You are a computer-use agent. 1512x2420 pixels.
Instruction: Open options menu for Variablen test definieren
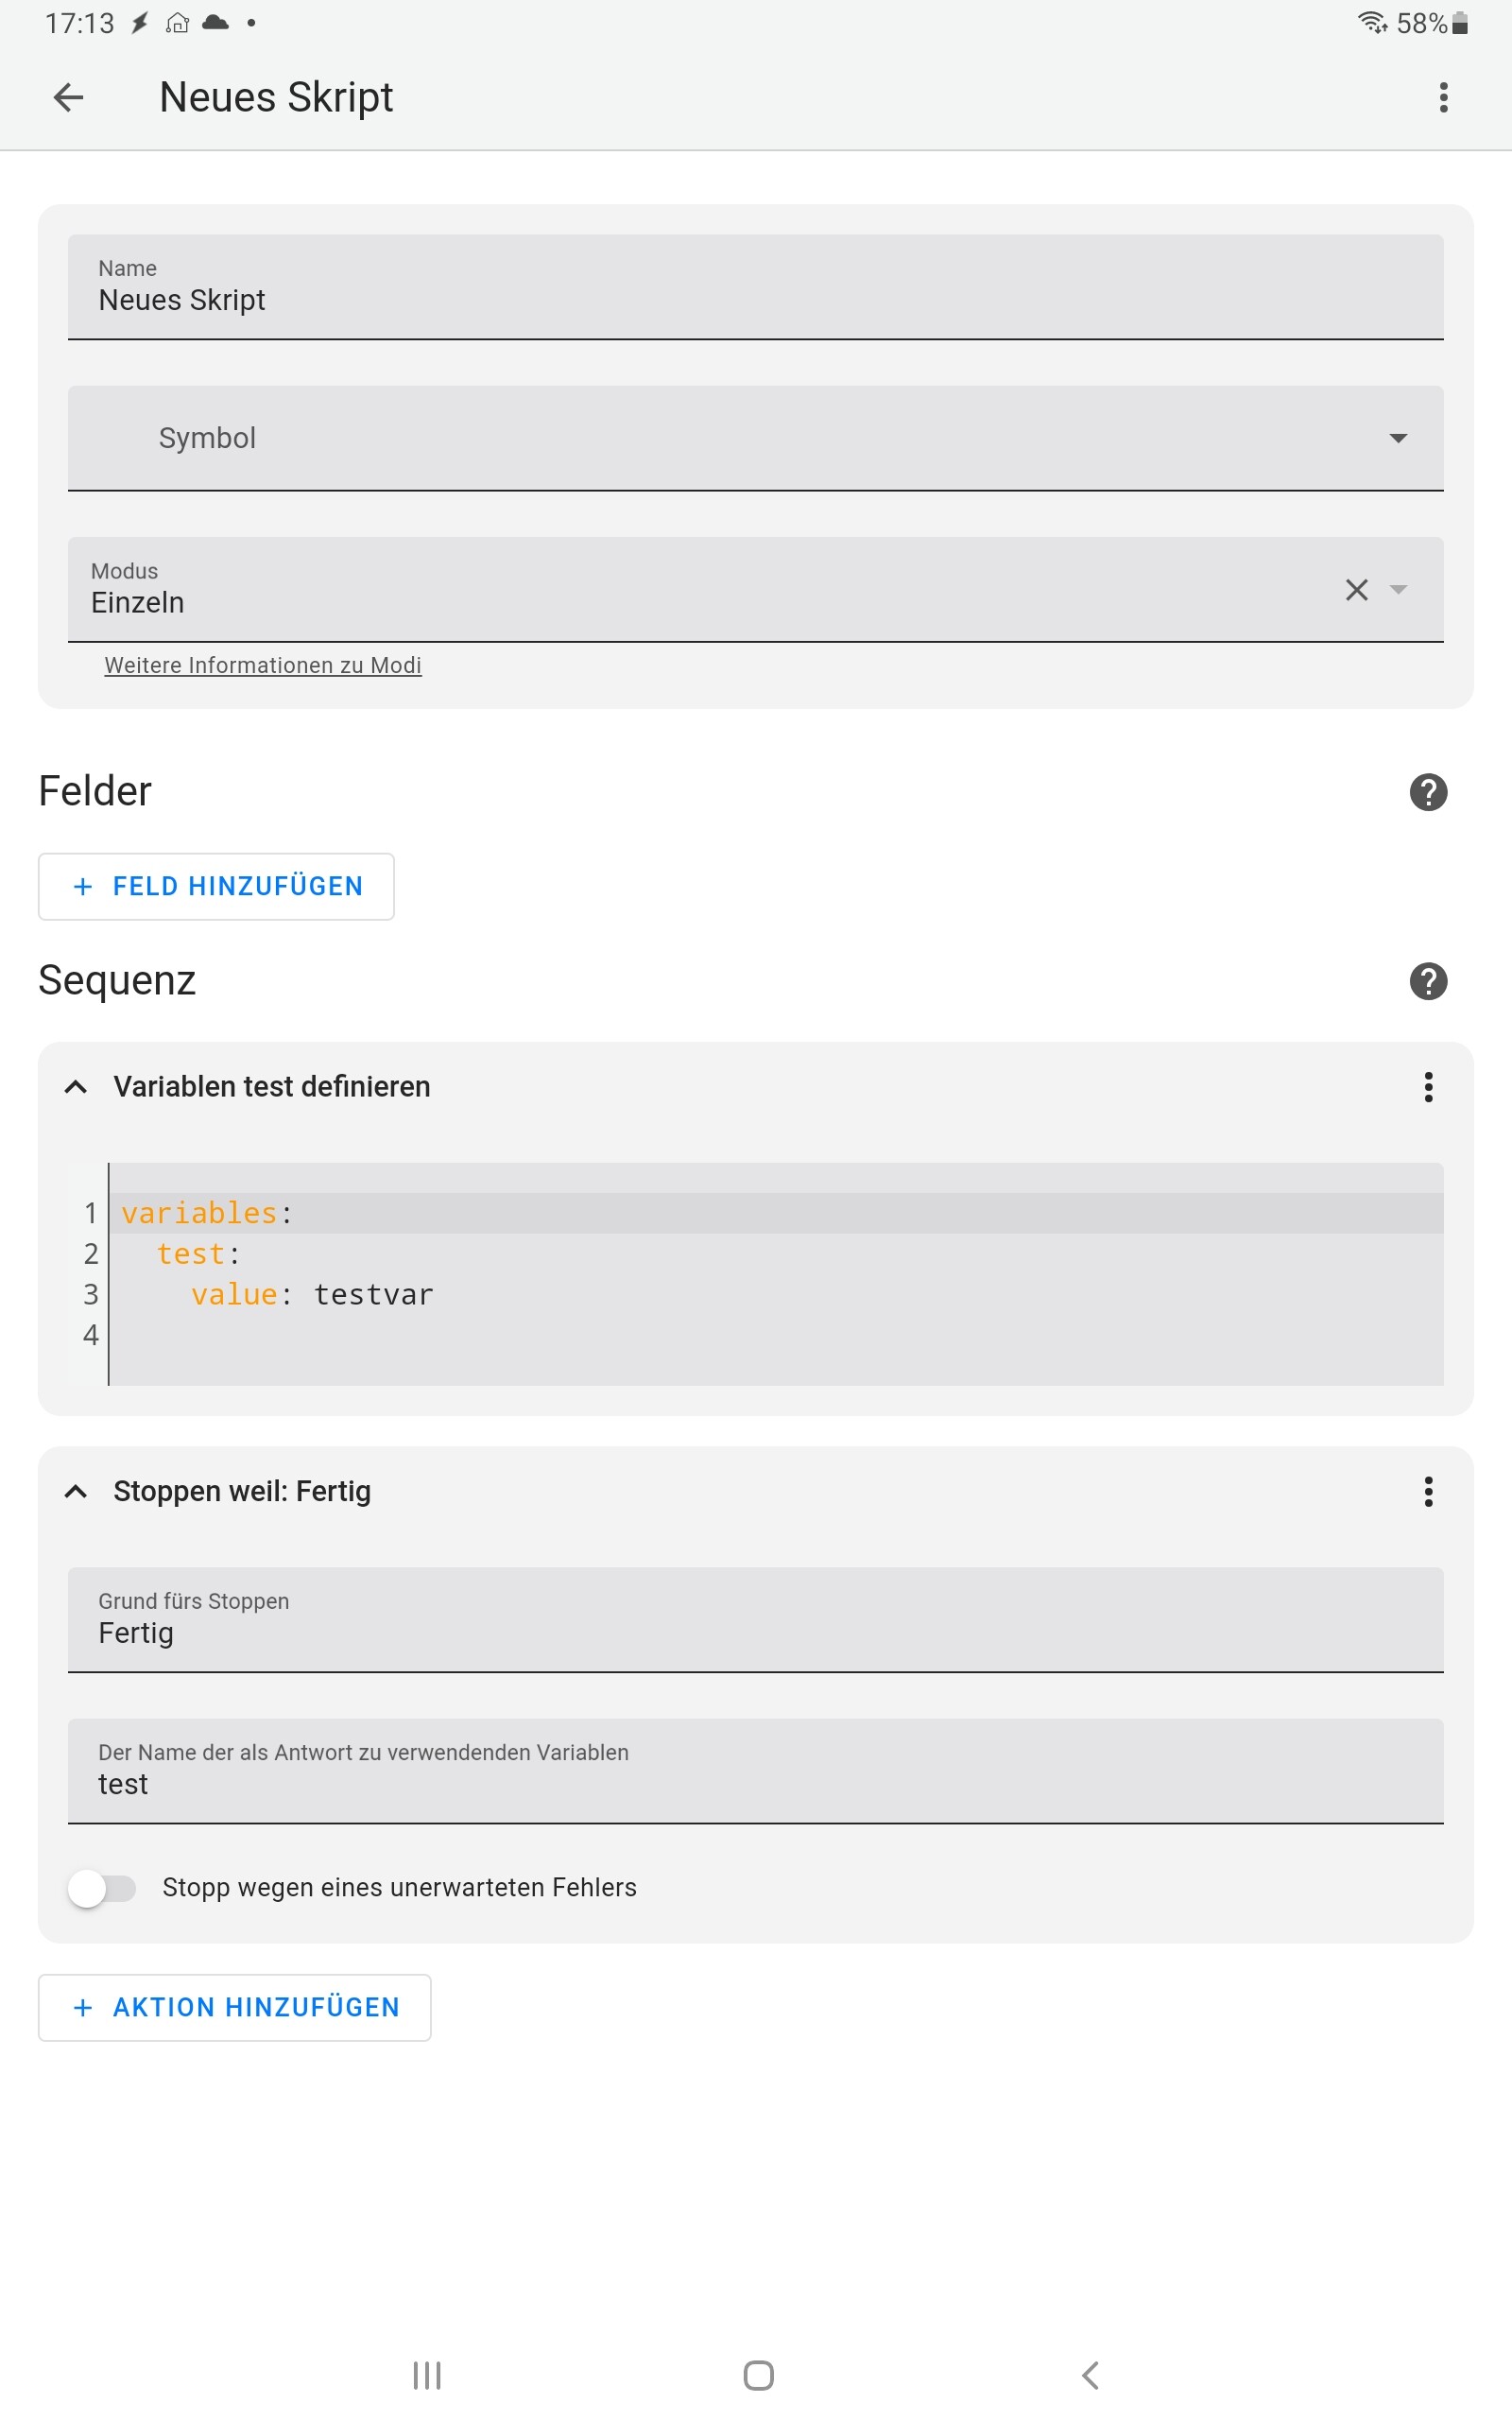(1428, 1086)
